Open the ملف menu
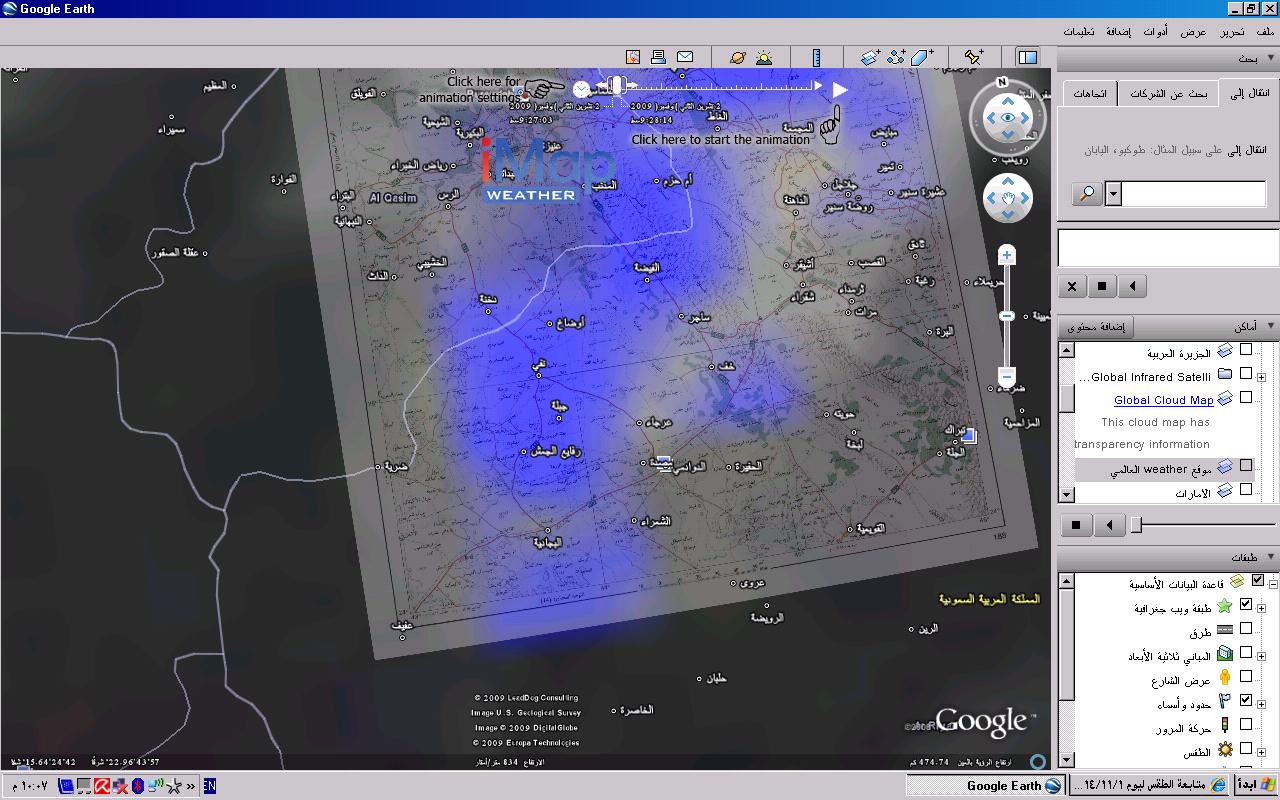The image size is (1280, 800). point(1265,32)
